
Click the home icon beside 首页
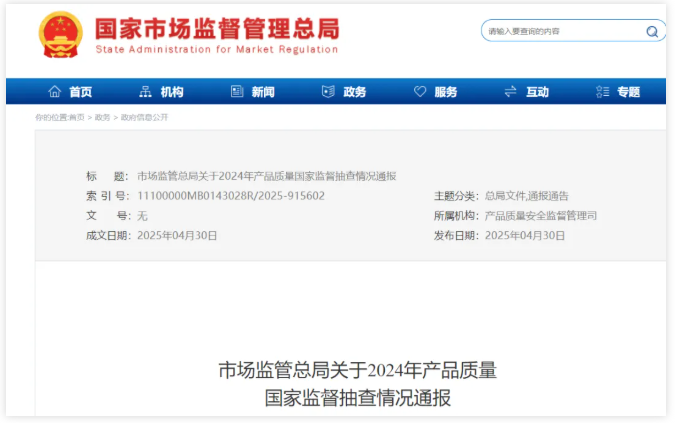(55, 91)
